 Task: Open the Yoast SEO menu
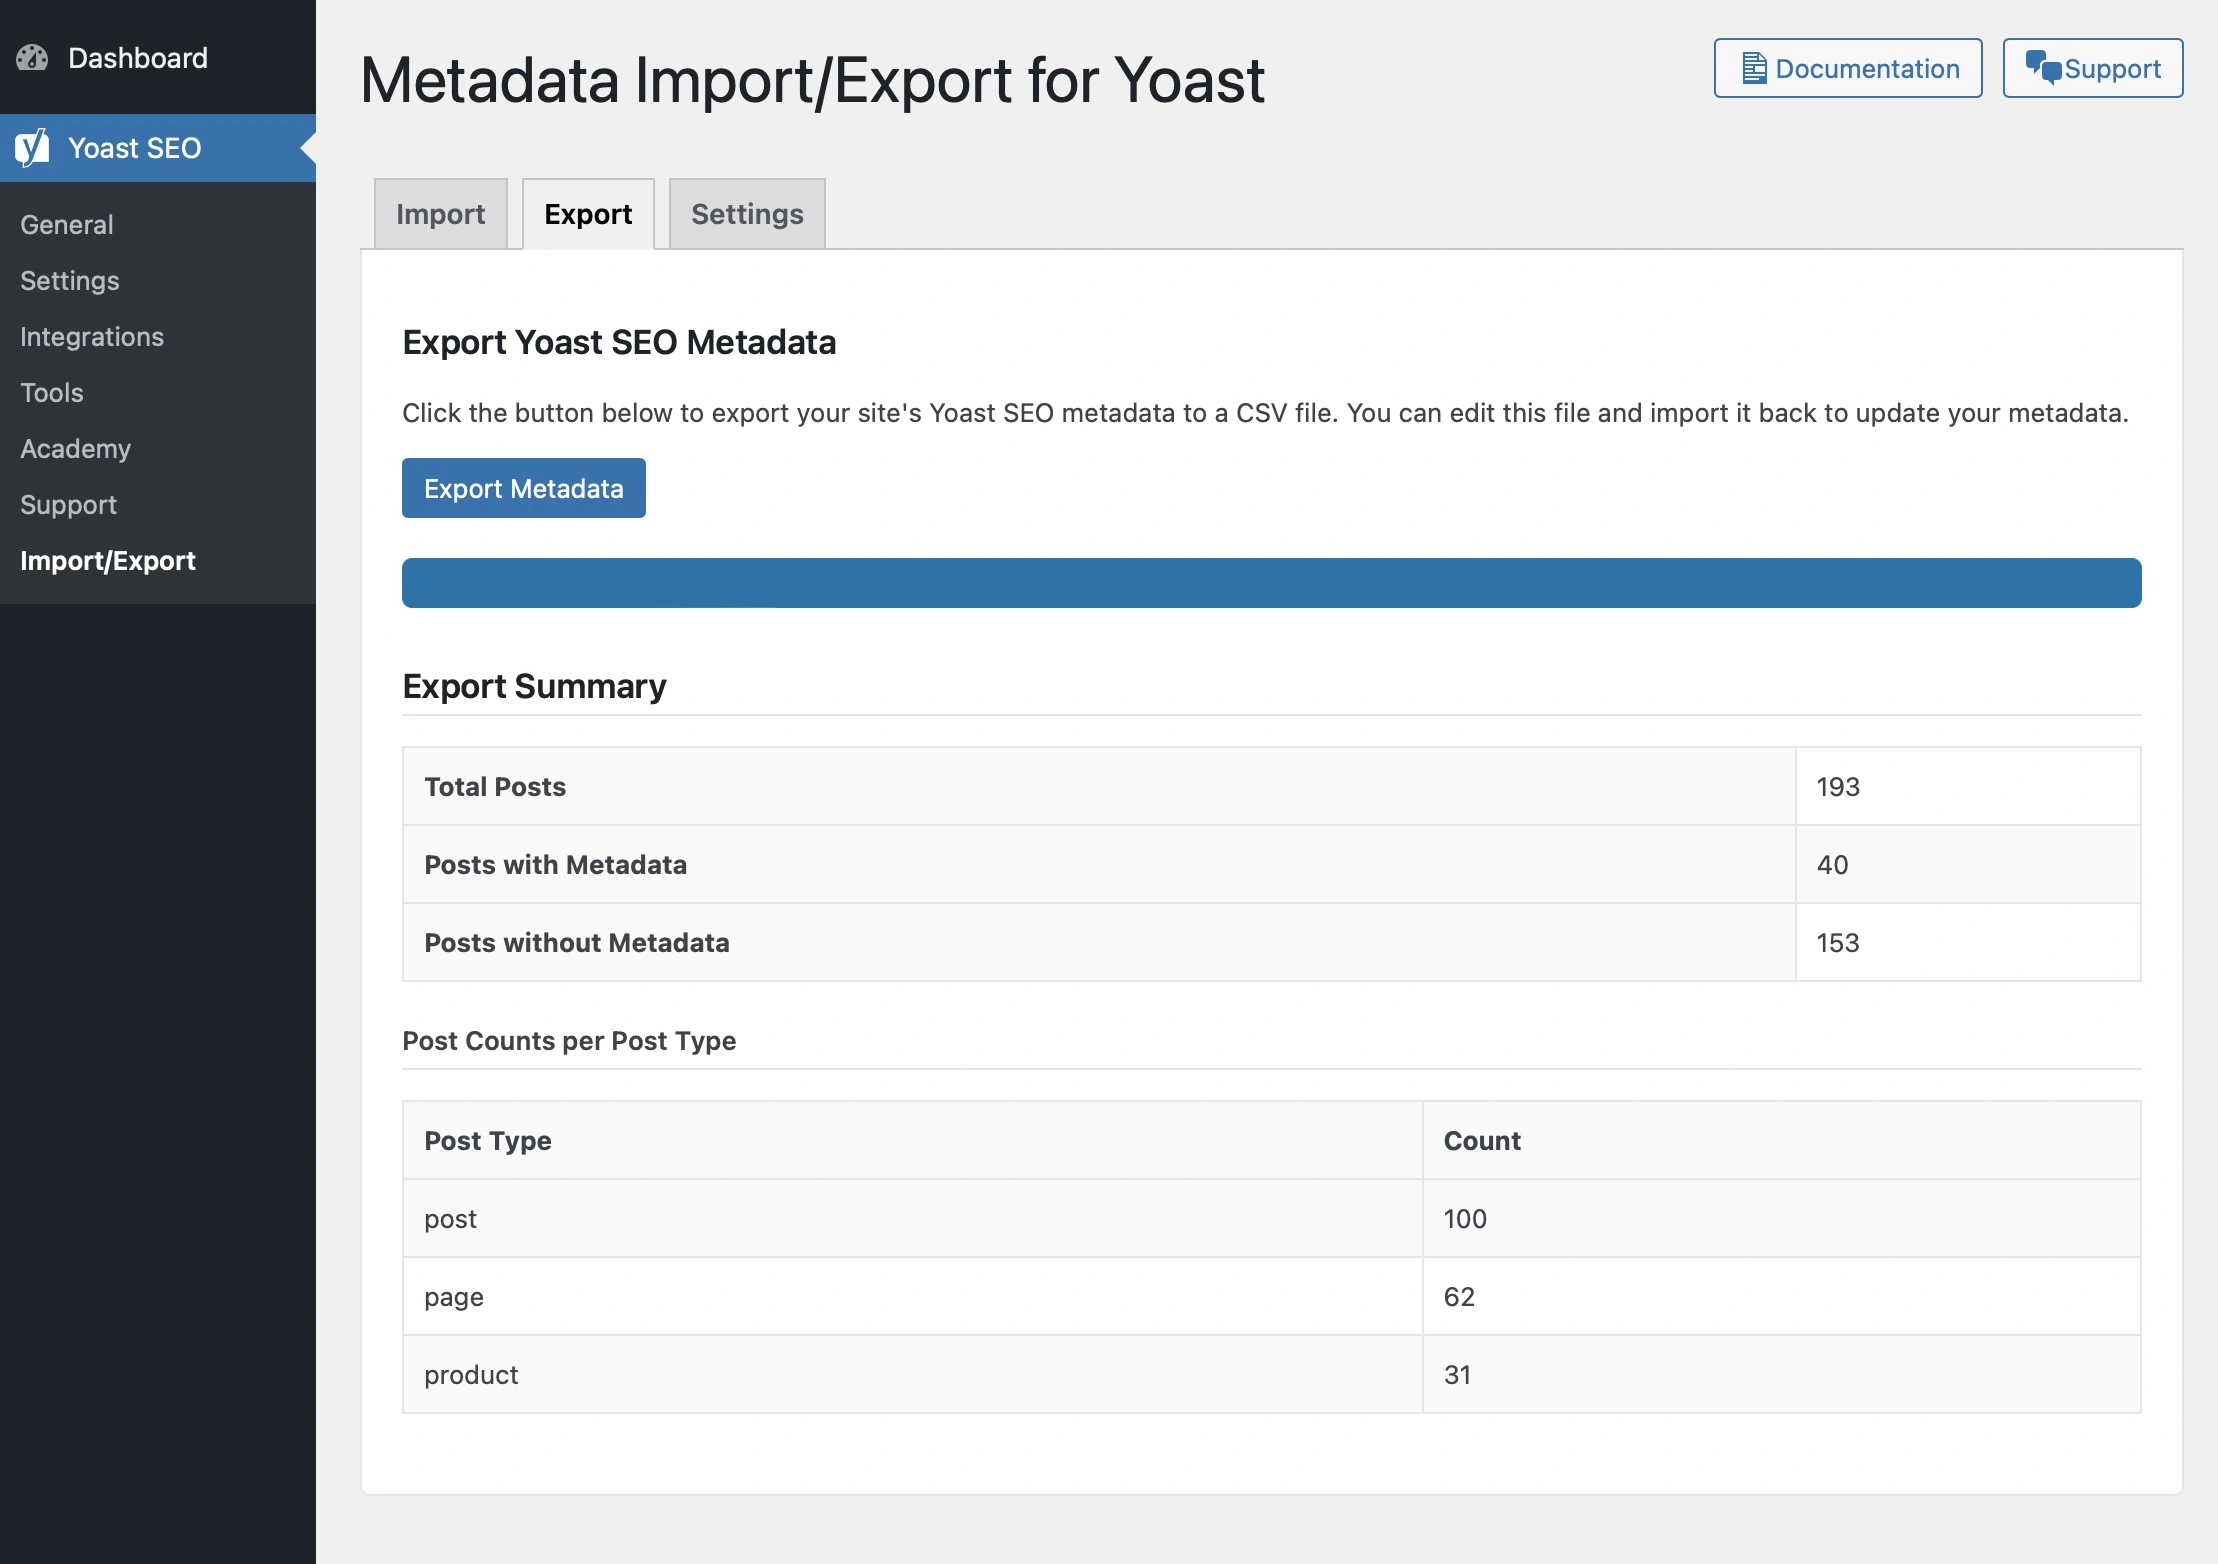(158, 148)
